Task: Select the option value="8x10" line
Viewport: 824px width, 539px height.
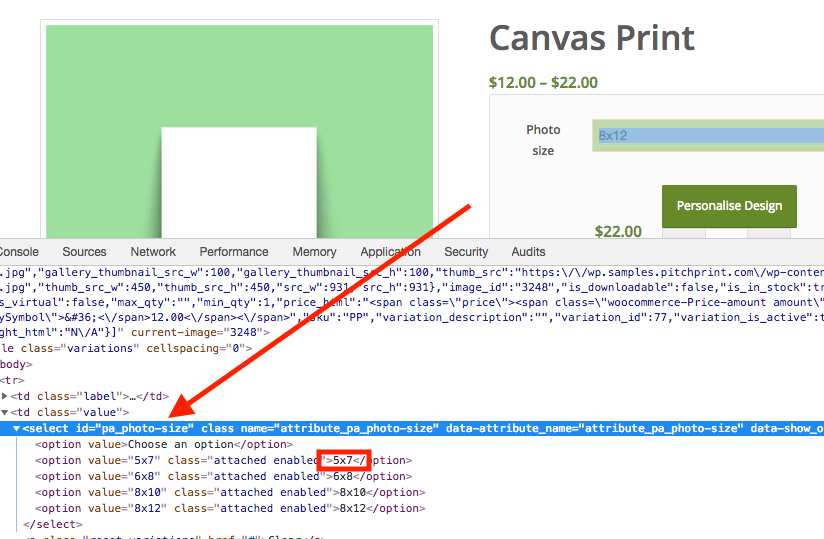Action: point(230,493)
